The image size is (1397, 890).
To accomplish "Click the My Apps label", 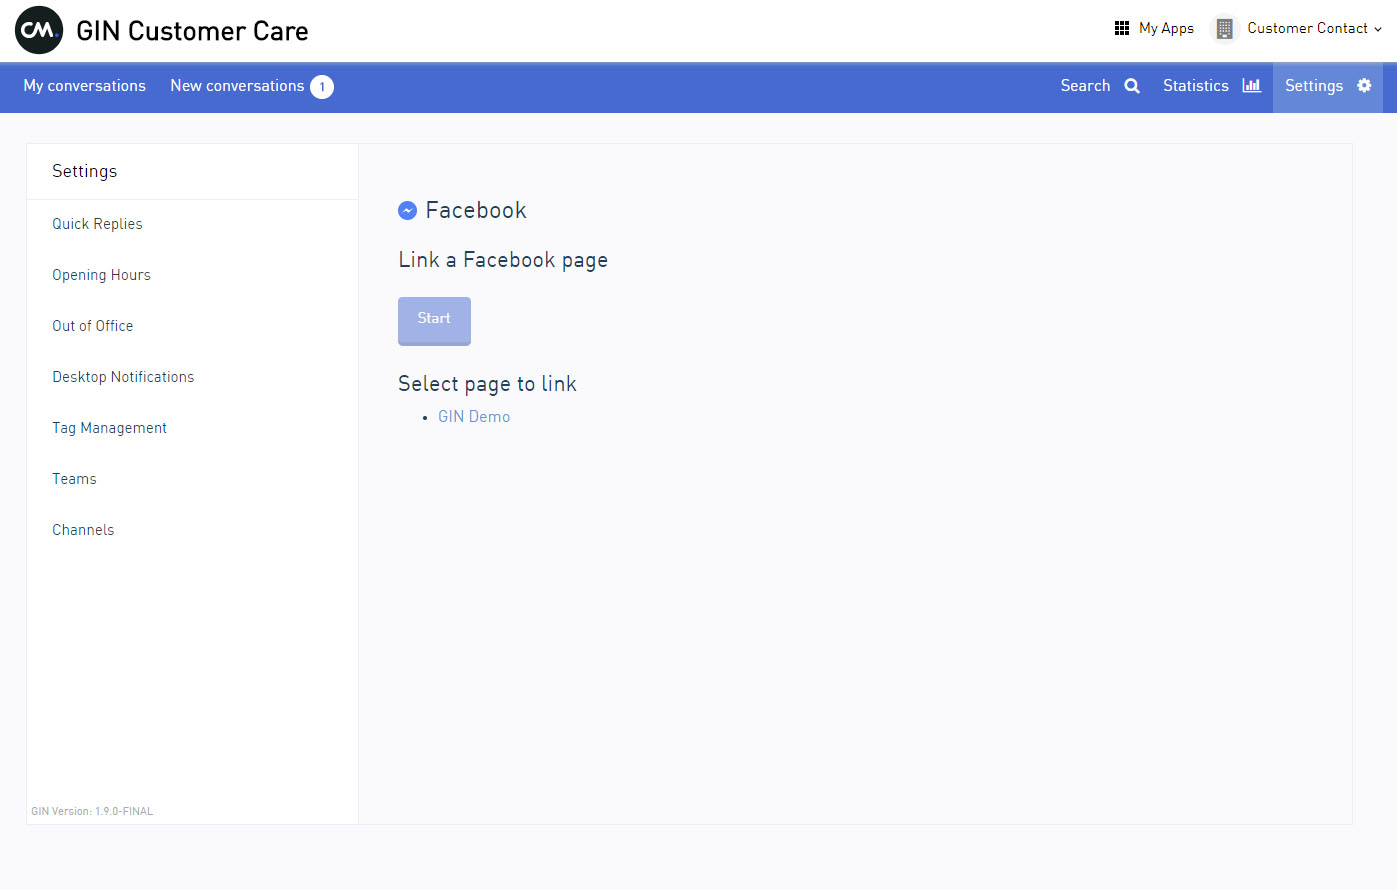I will [1166, 29].
